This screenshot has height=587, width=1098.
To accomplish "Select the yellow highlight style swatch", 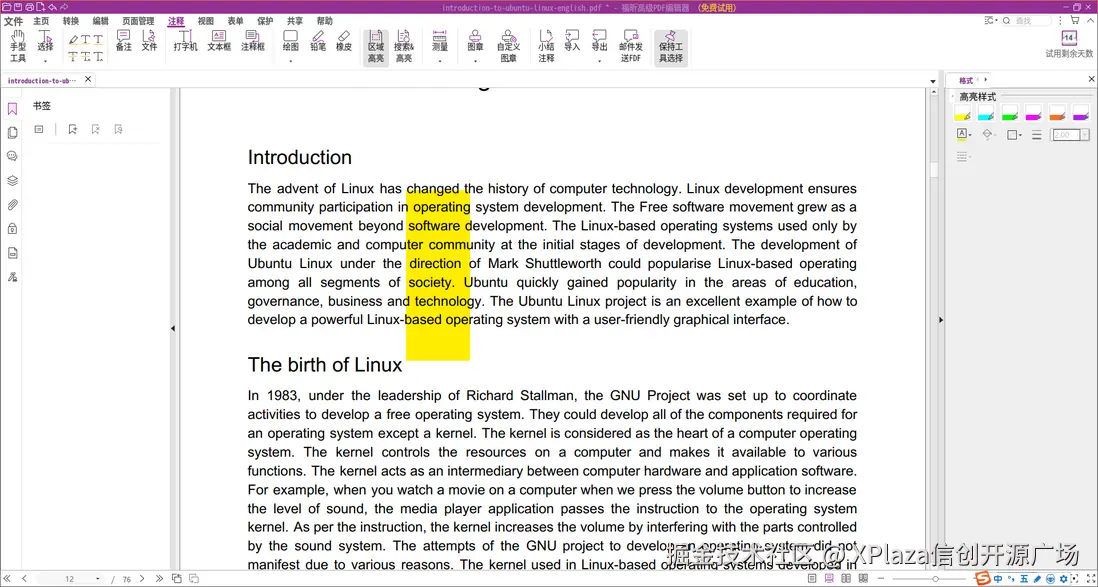I will coord(963,113).
